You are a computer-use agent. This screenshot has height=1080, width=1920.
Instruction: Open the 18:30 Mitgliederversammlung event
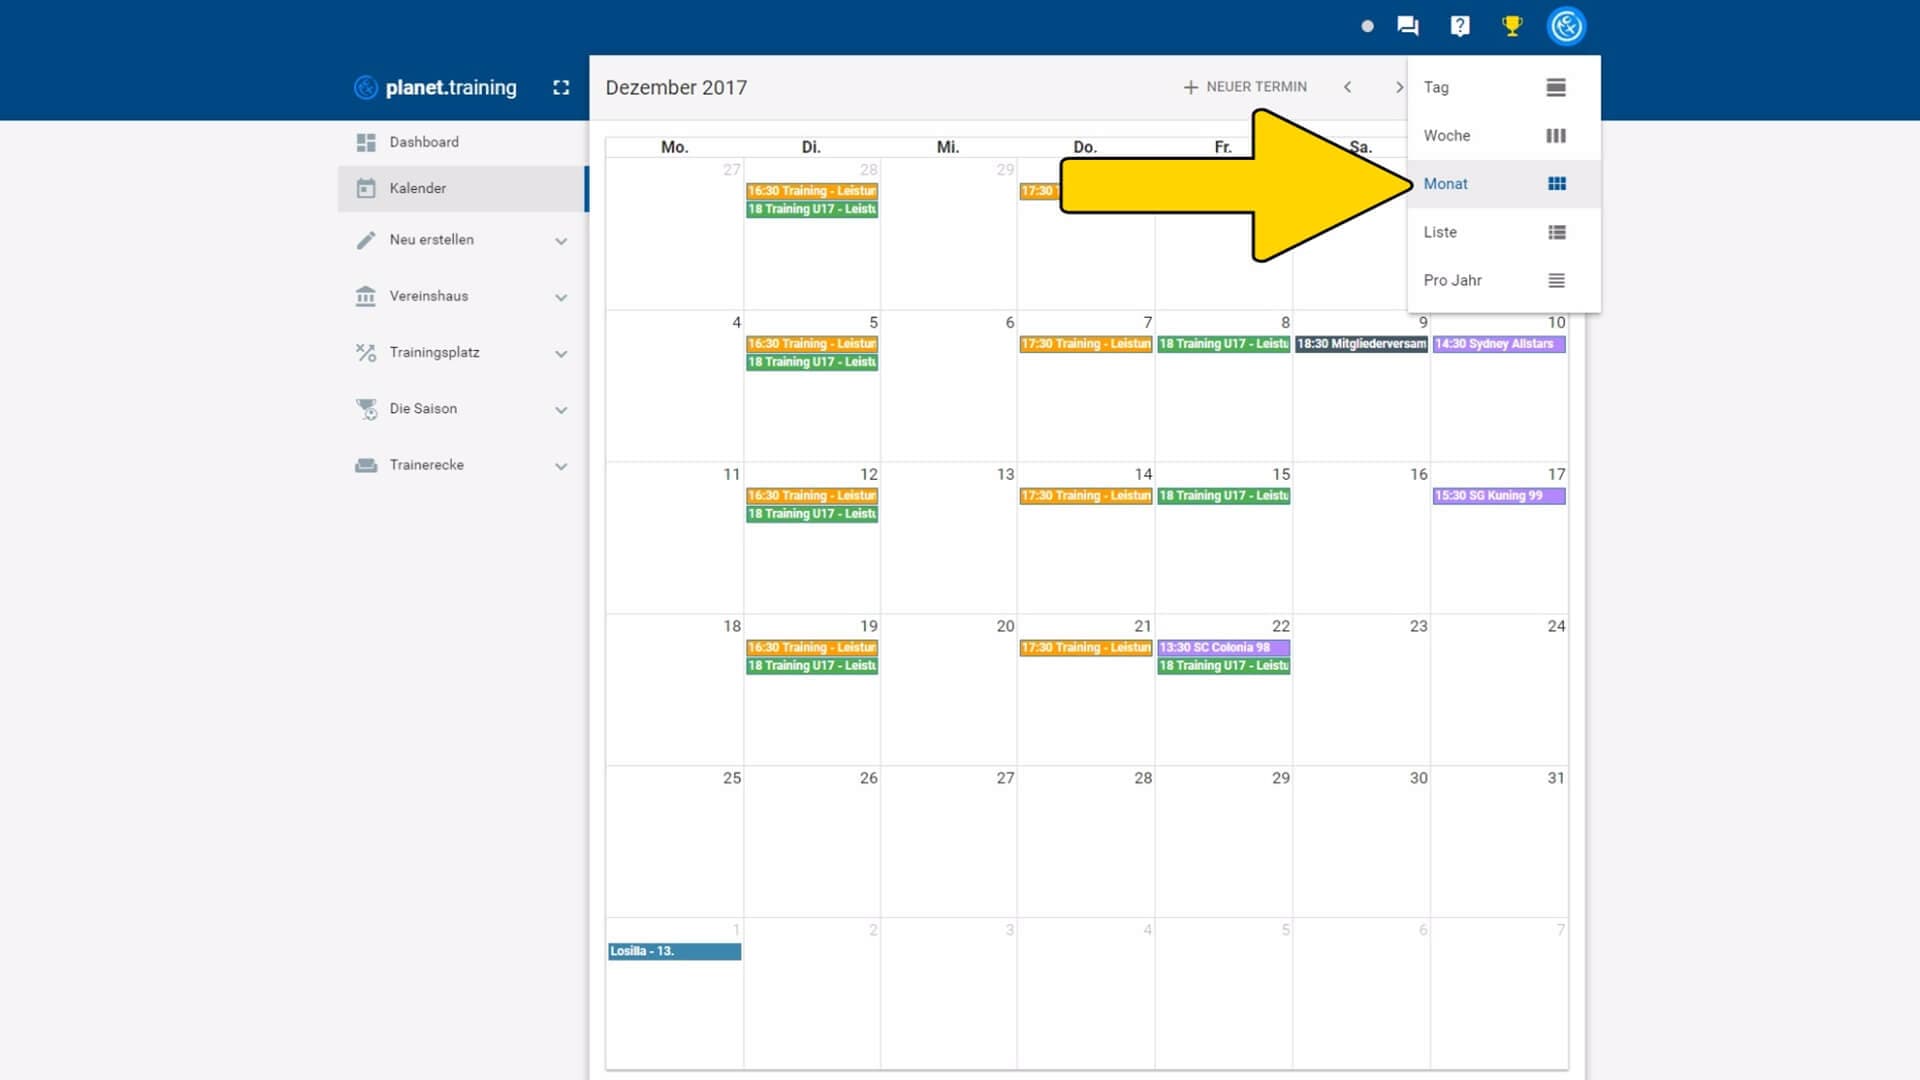[1361, 344]
